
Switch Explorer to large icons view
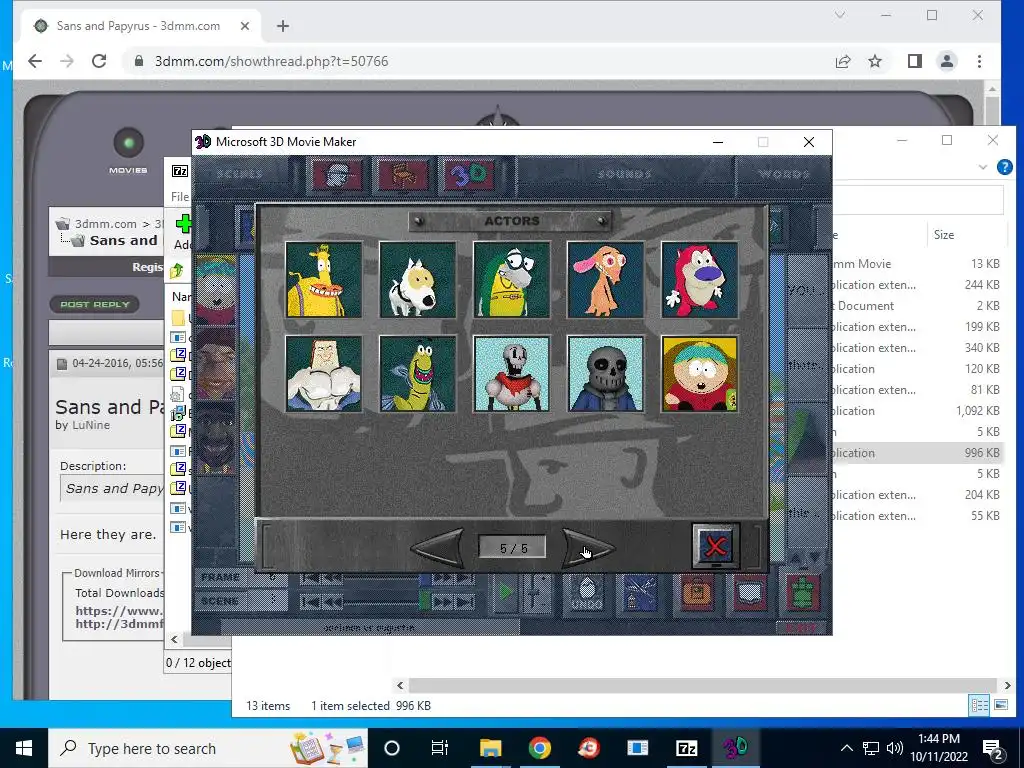tap(1000, 705)
